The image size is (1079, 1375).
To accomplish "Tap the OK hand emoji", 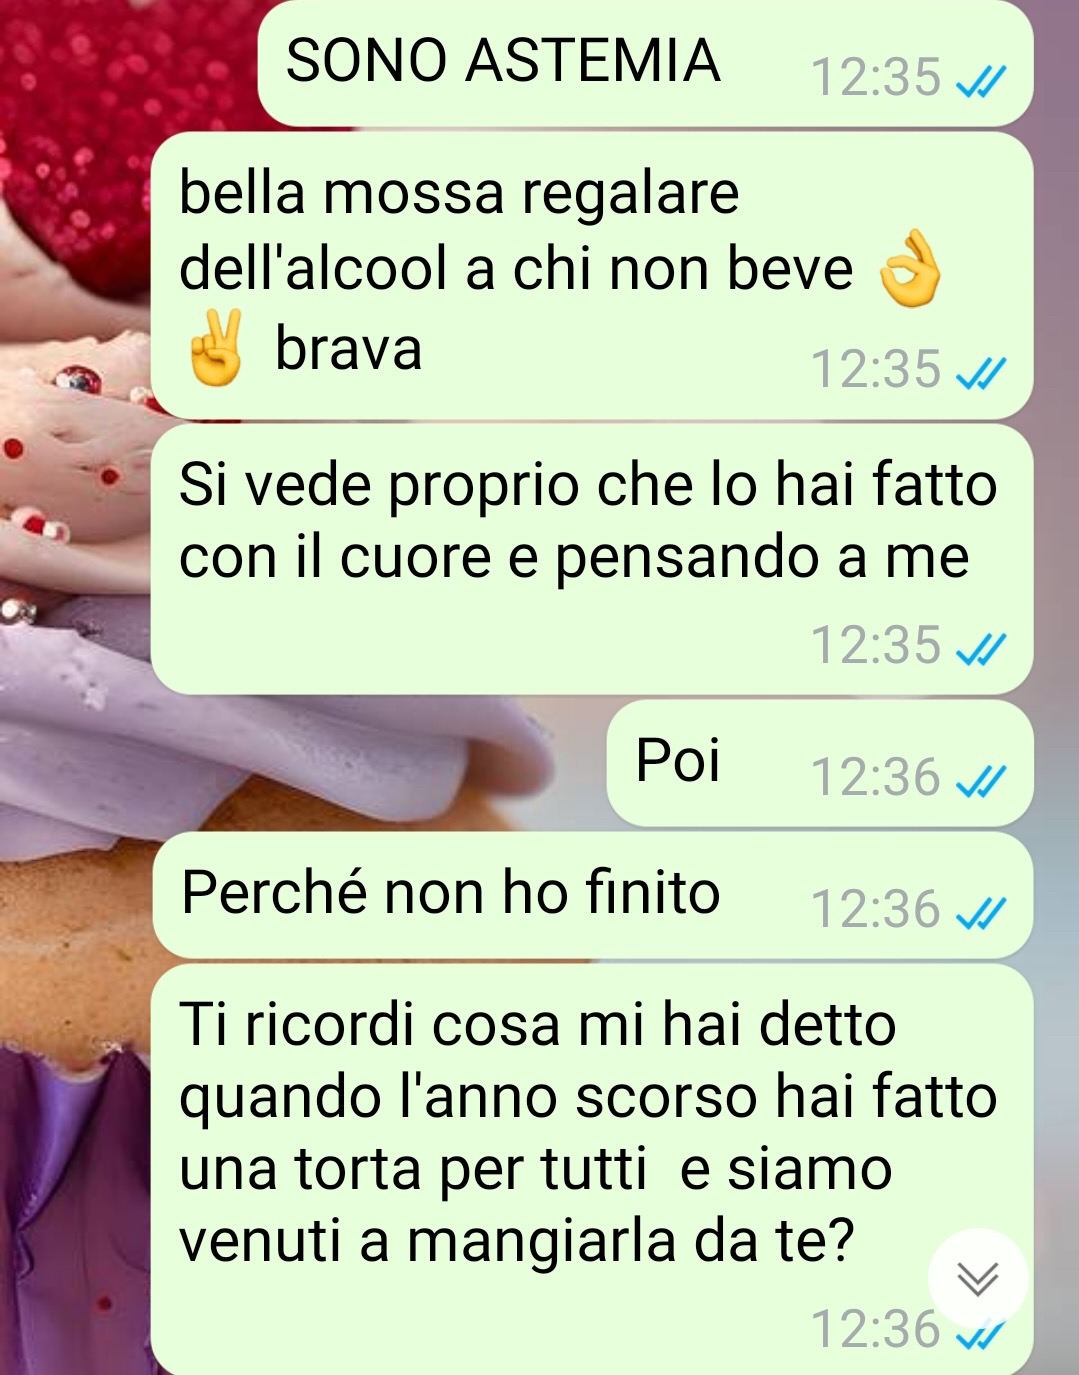I will tap(909, 269).
